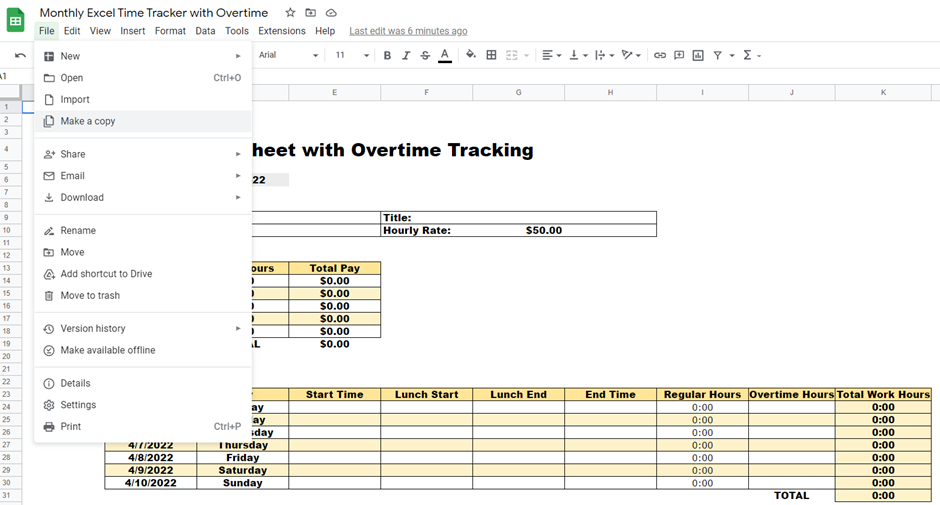Open the Arial font dropdown
Viewport: 940px width, 505px height.
coord(288,55)
